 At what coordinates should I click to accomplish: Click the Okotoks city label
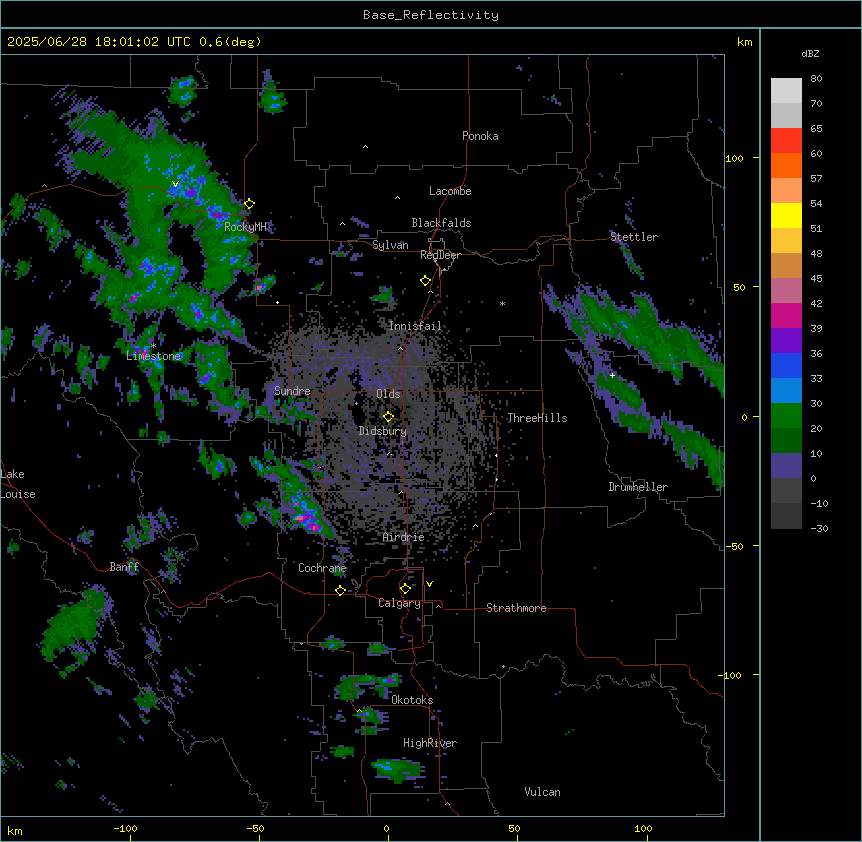pyautogui.click(x=412, y=700)
